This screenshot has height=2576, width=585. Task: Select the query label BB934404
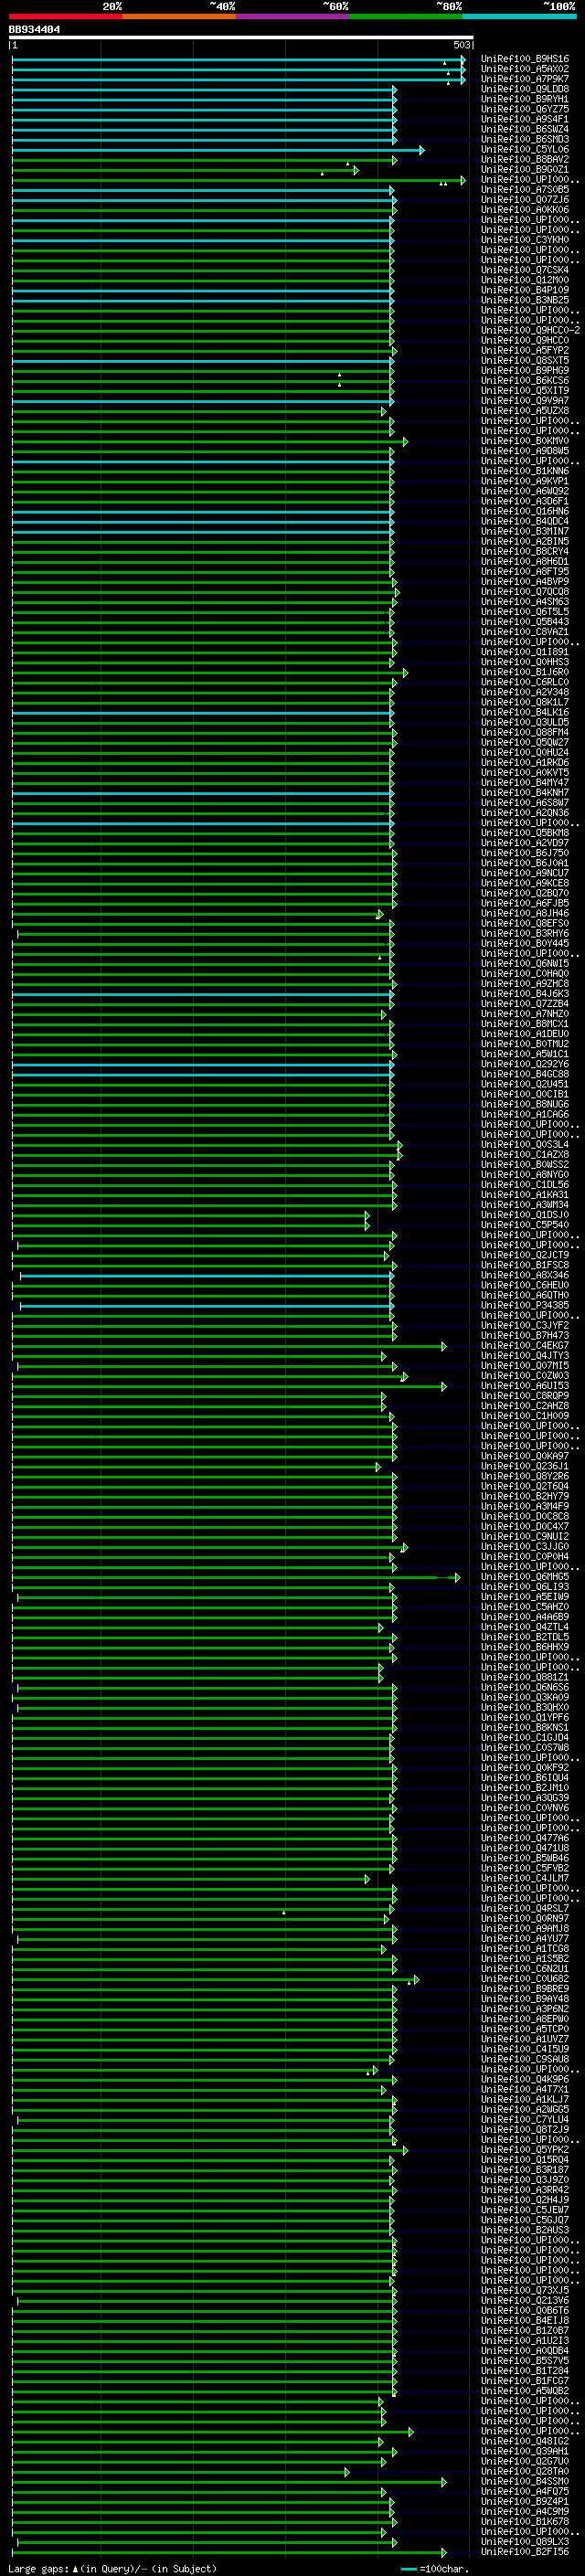pos(34,30)
